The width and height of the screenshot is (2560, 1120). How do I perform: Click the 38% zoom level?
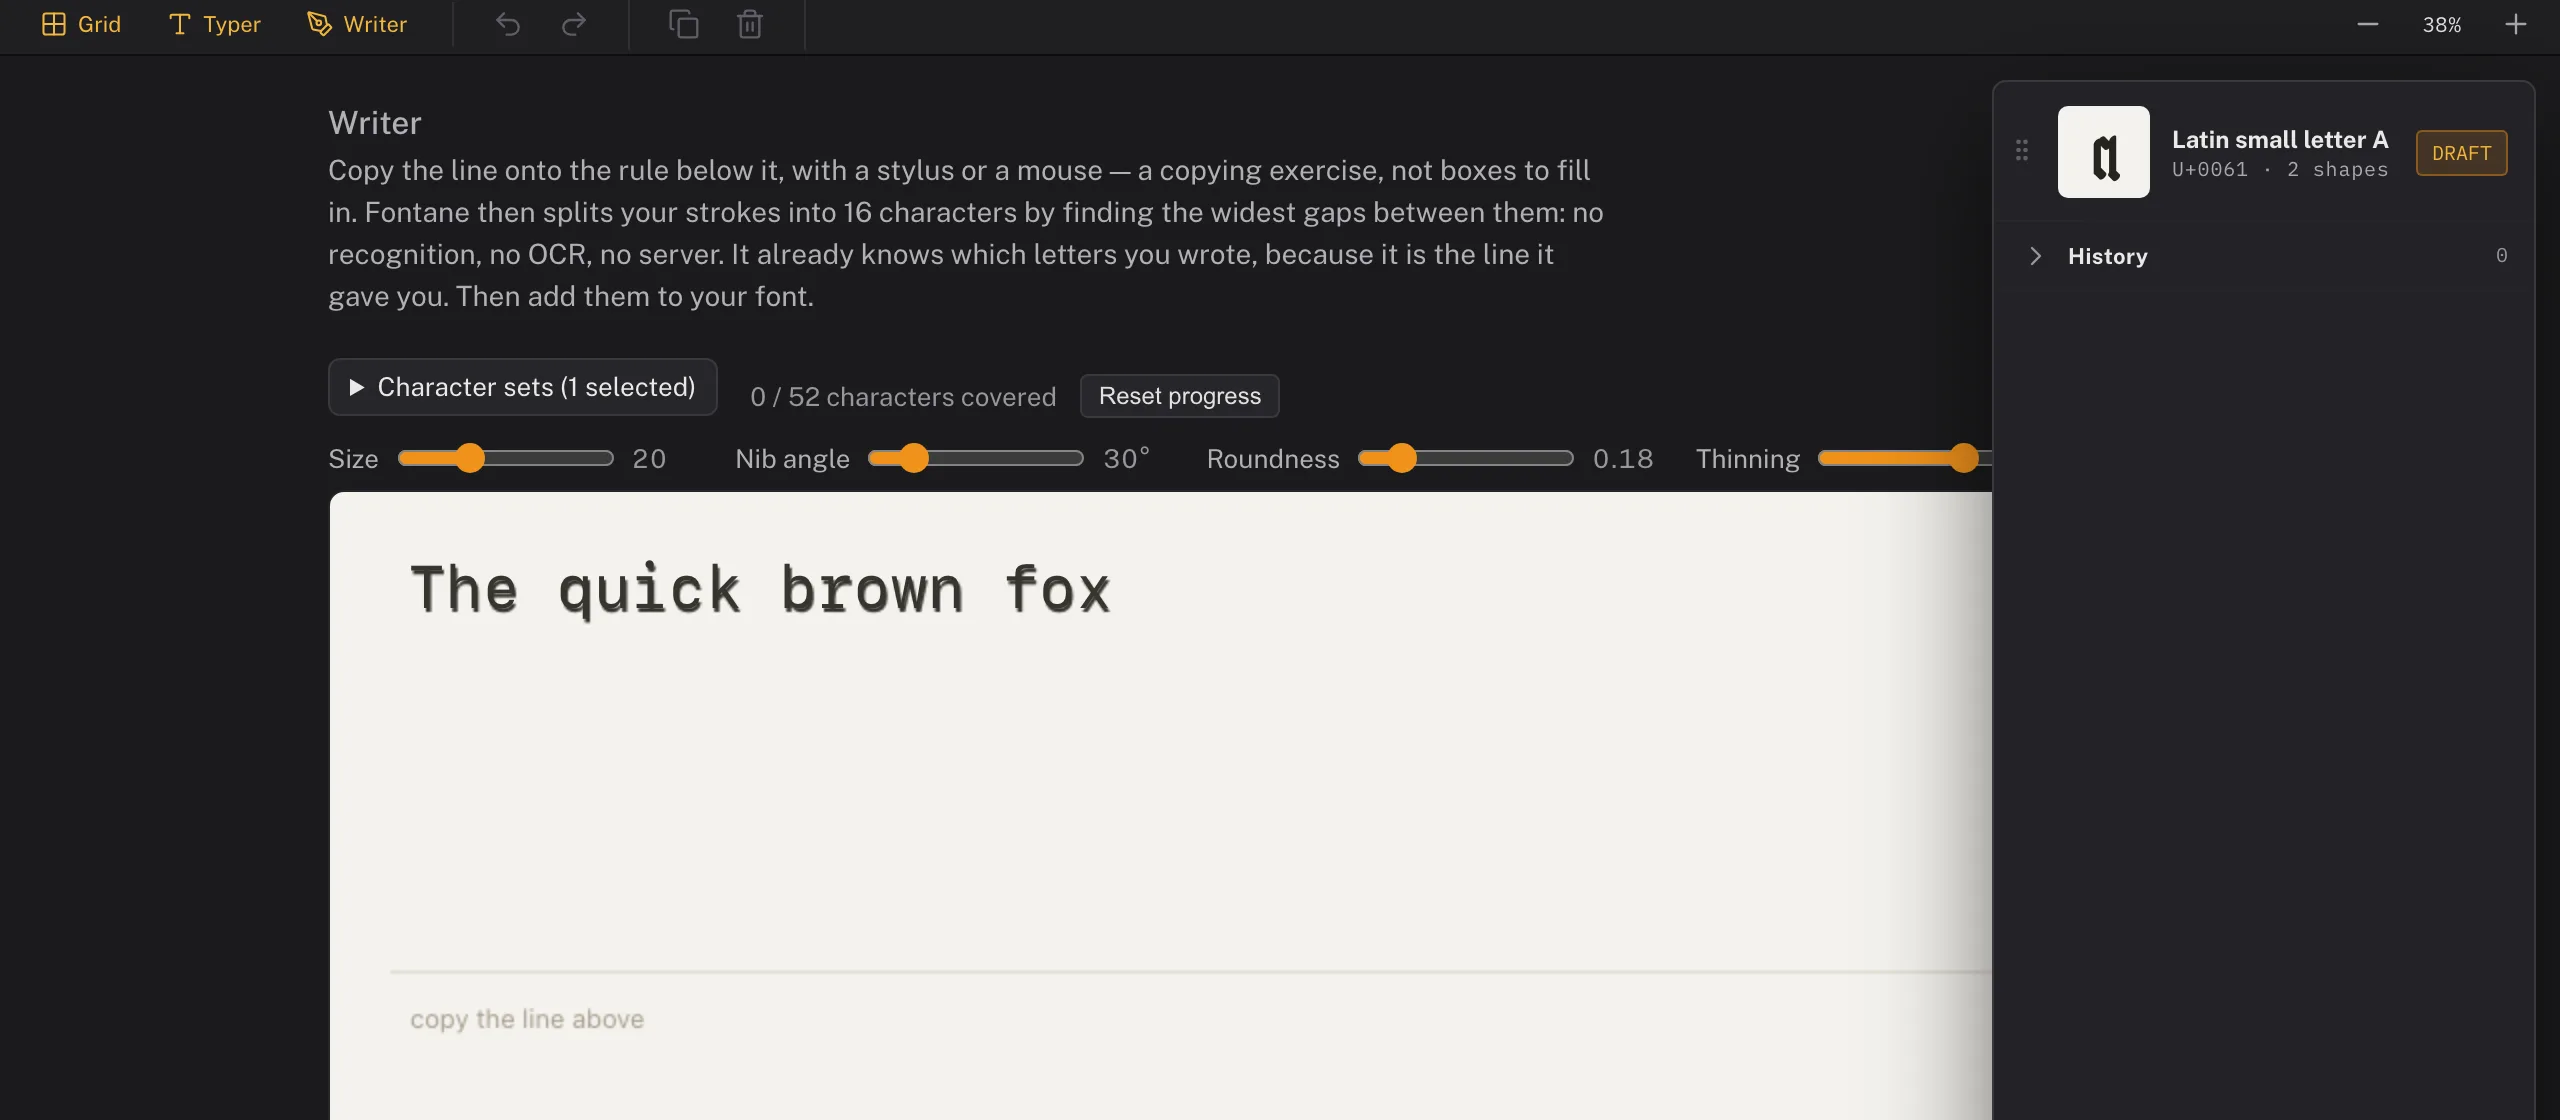click(2441, 25)
